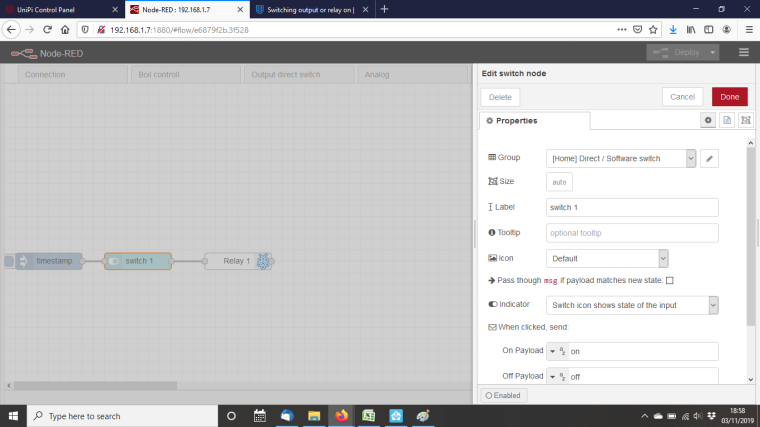Click the Done button
760x427 pixels.
pos(729,97)
